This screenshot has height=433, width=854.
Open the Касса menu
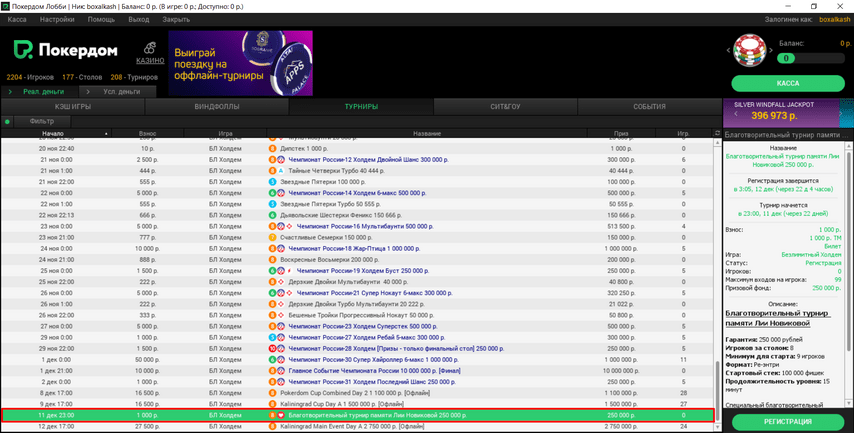17,19
